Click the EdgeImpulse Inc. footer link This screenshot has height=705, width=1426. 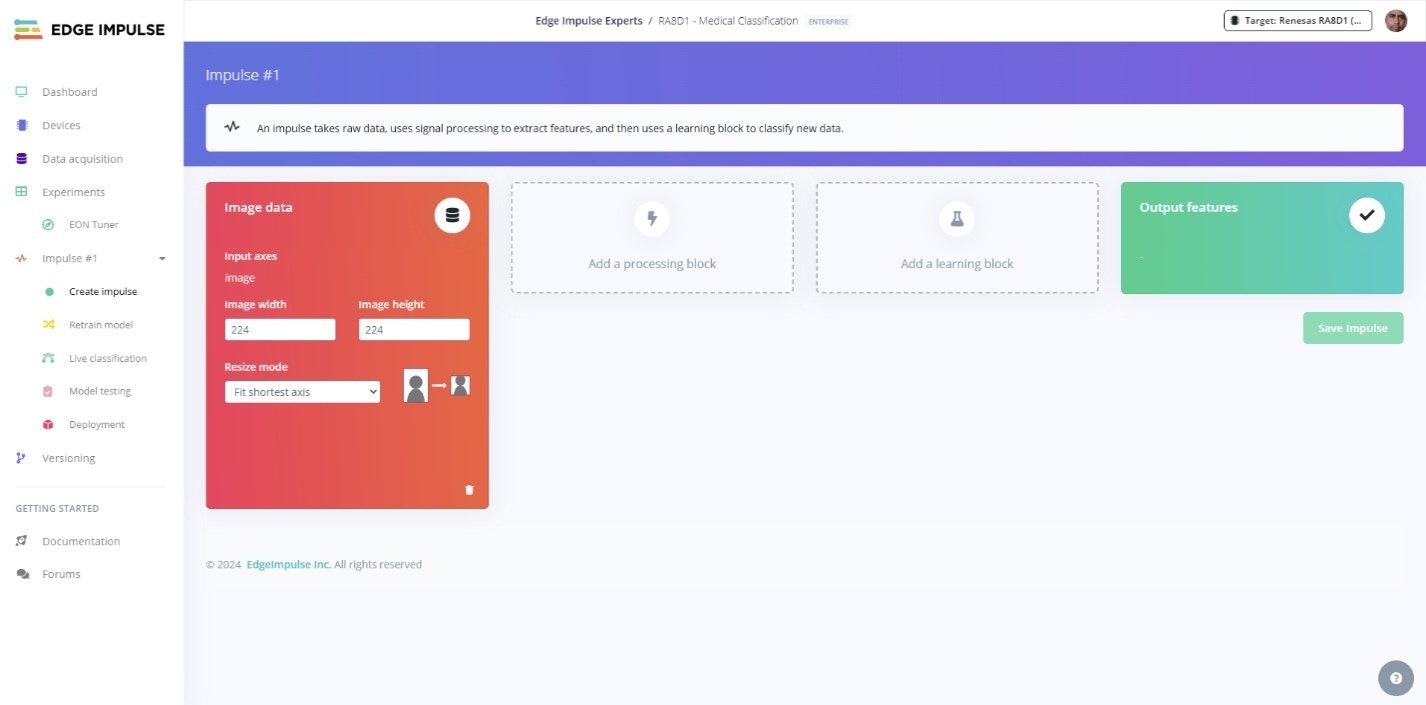coord(289,564)
